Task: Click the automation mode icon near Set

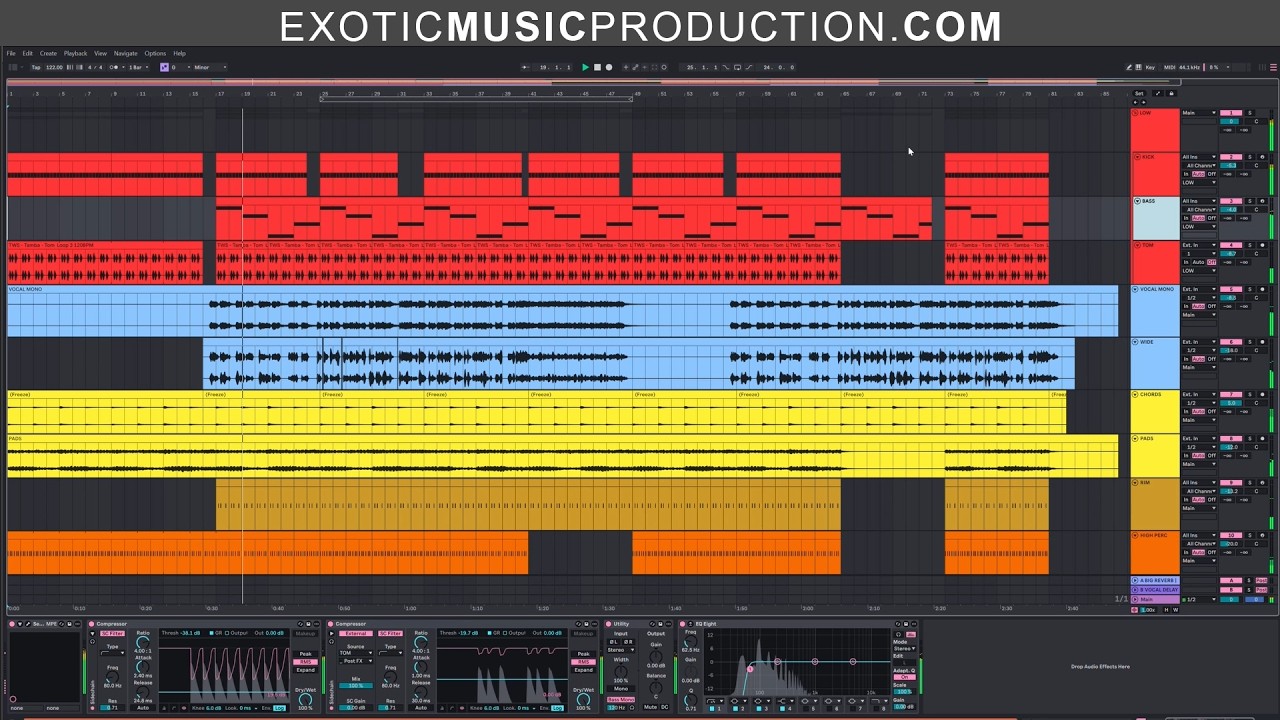Action: [x=1158, y=93]
